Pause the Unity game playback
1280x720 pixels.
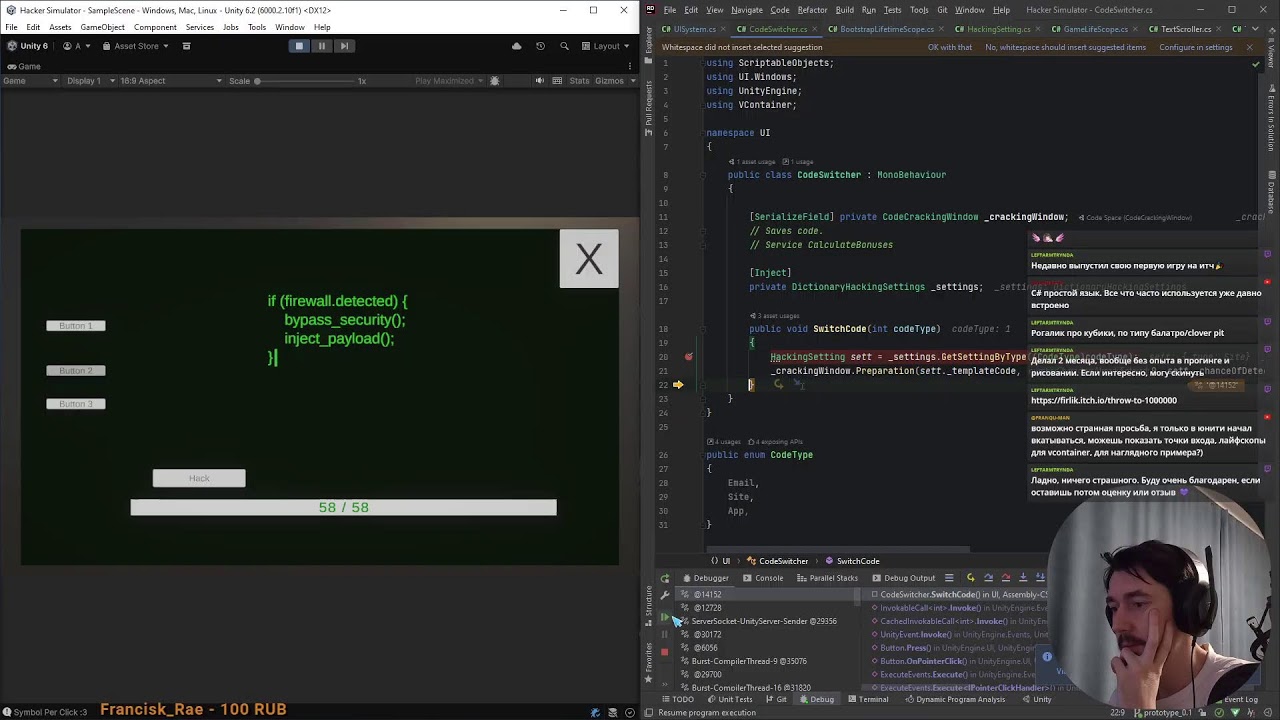coord(321,46)
